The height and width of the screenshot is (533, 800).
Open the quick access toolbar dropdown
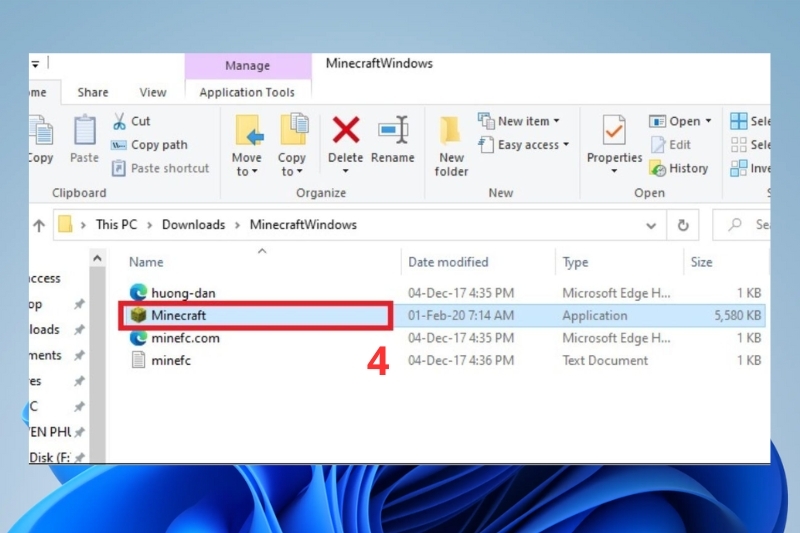35,64
